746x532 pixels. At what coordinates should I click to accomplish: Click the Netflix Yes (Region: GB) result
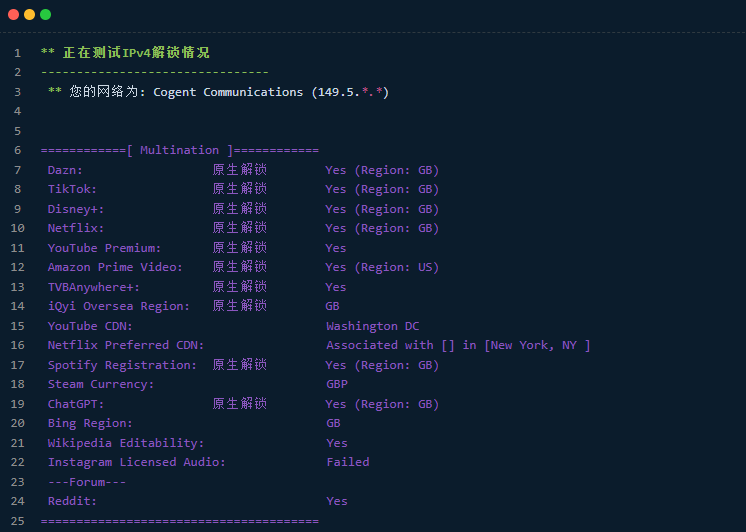coord(382,228)
